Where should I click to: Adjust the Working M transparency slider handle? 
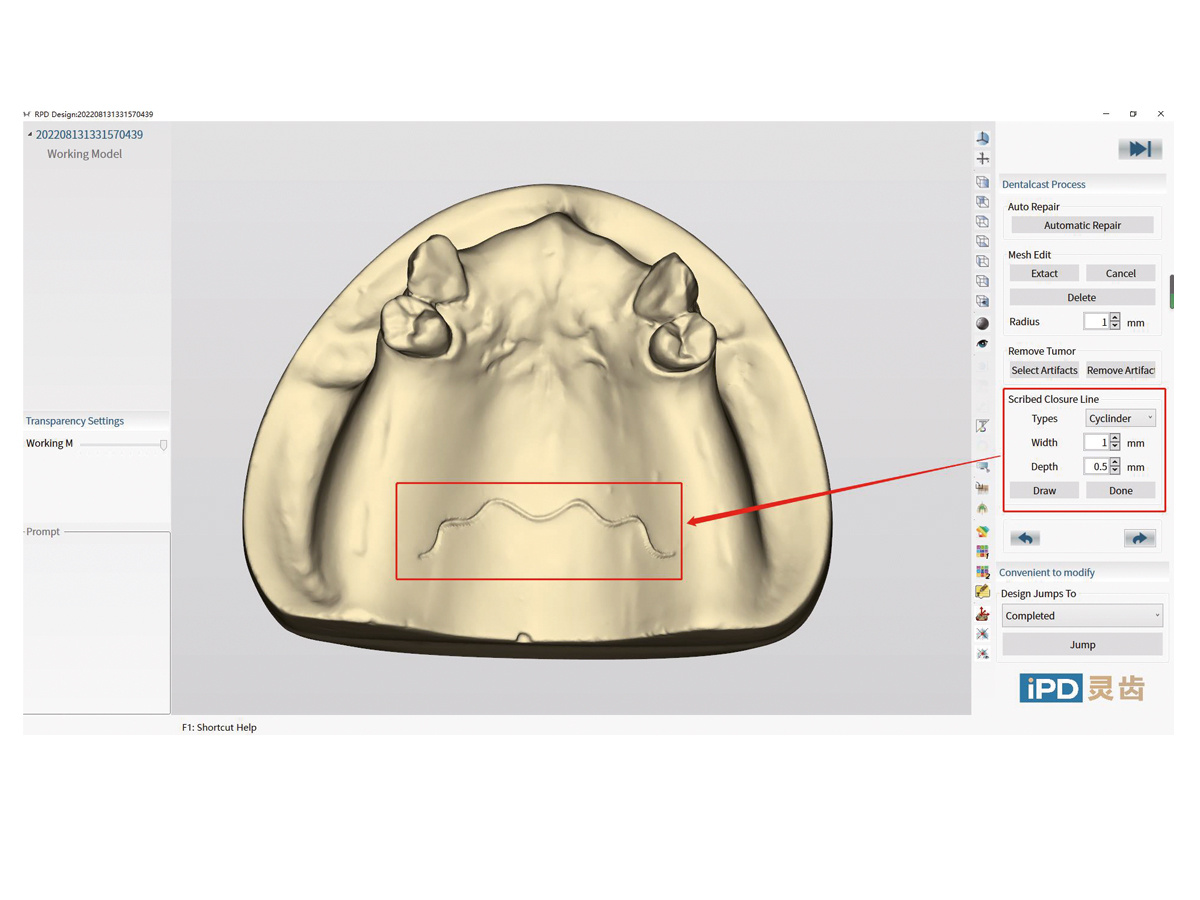(x=163, y=444)
